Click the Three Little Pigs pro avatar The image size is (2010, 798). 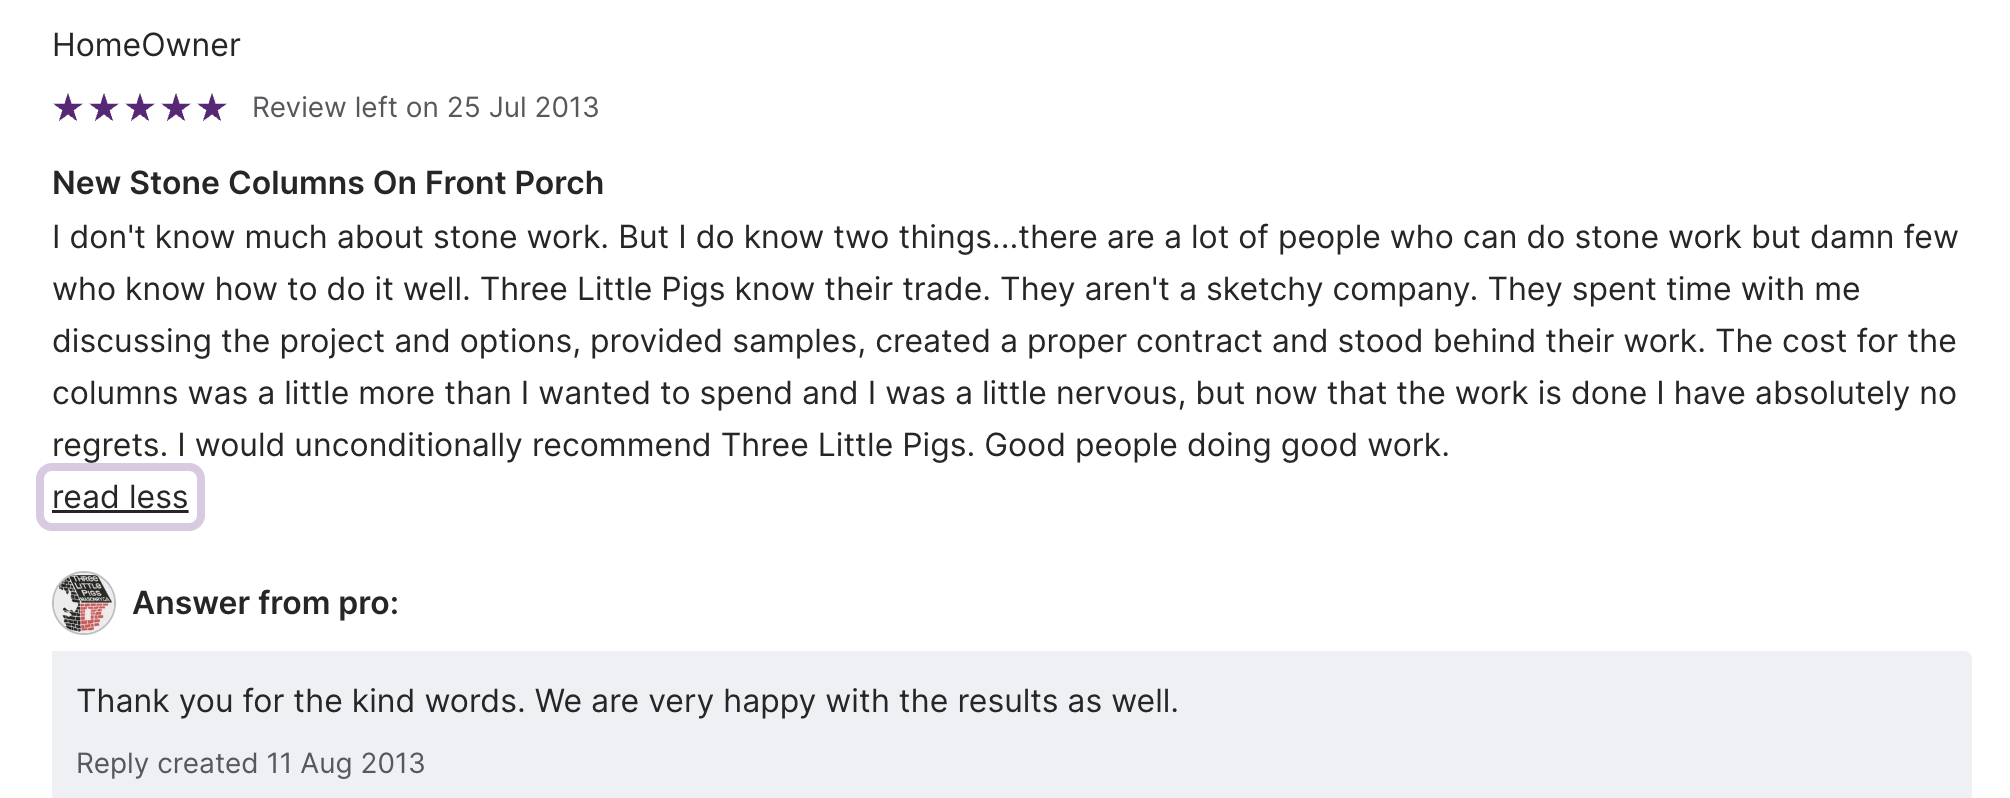pyautogui.click(x=84, y=603)
